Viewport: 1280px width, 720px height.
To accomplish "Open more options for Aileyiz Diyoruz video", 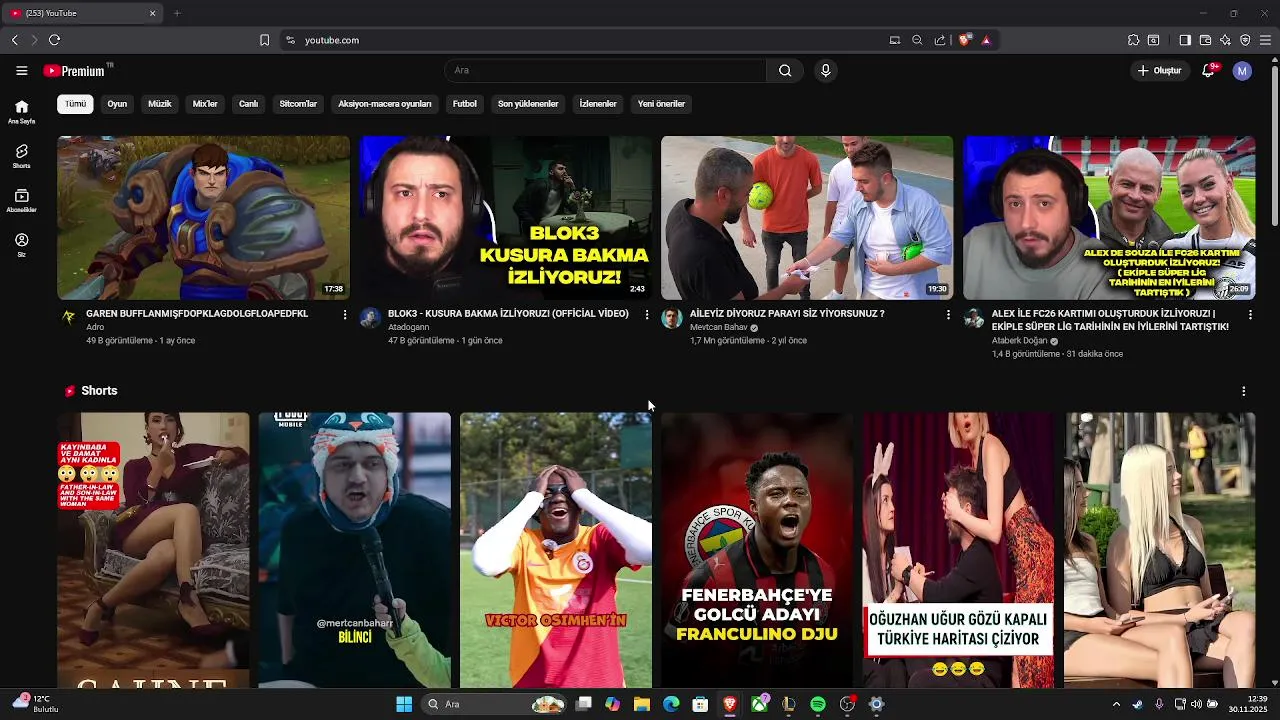I will [x=948, y=315].
